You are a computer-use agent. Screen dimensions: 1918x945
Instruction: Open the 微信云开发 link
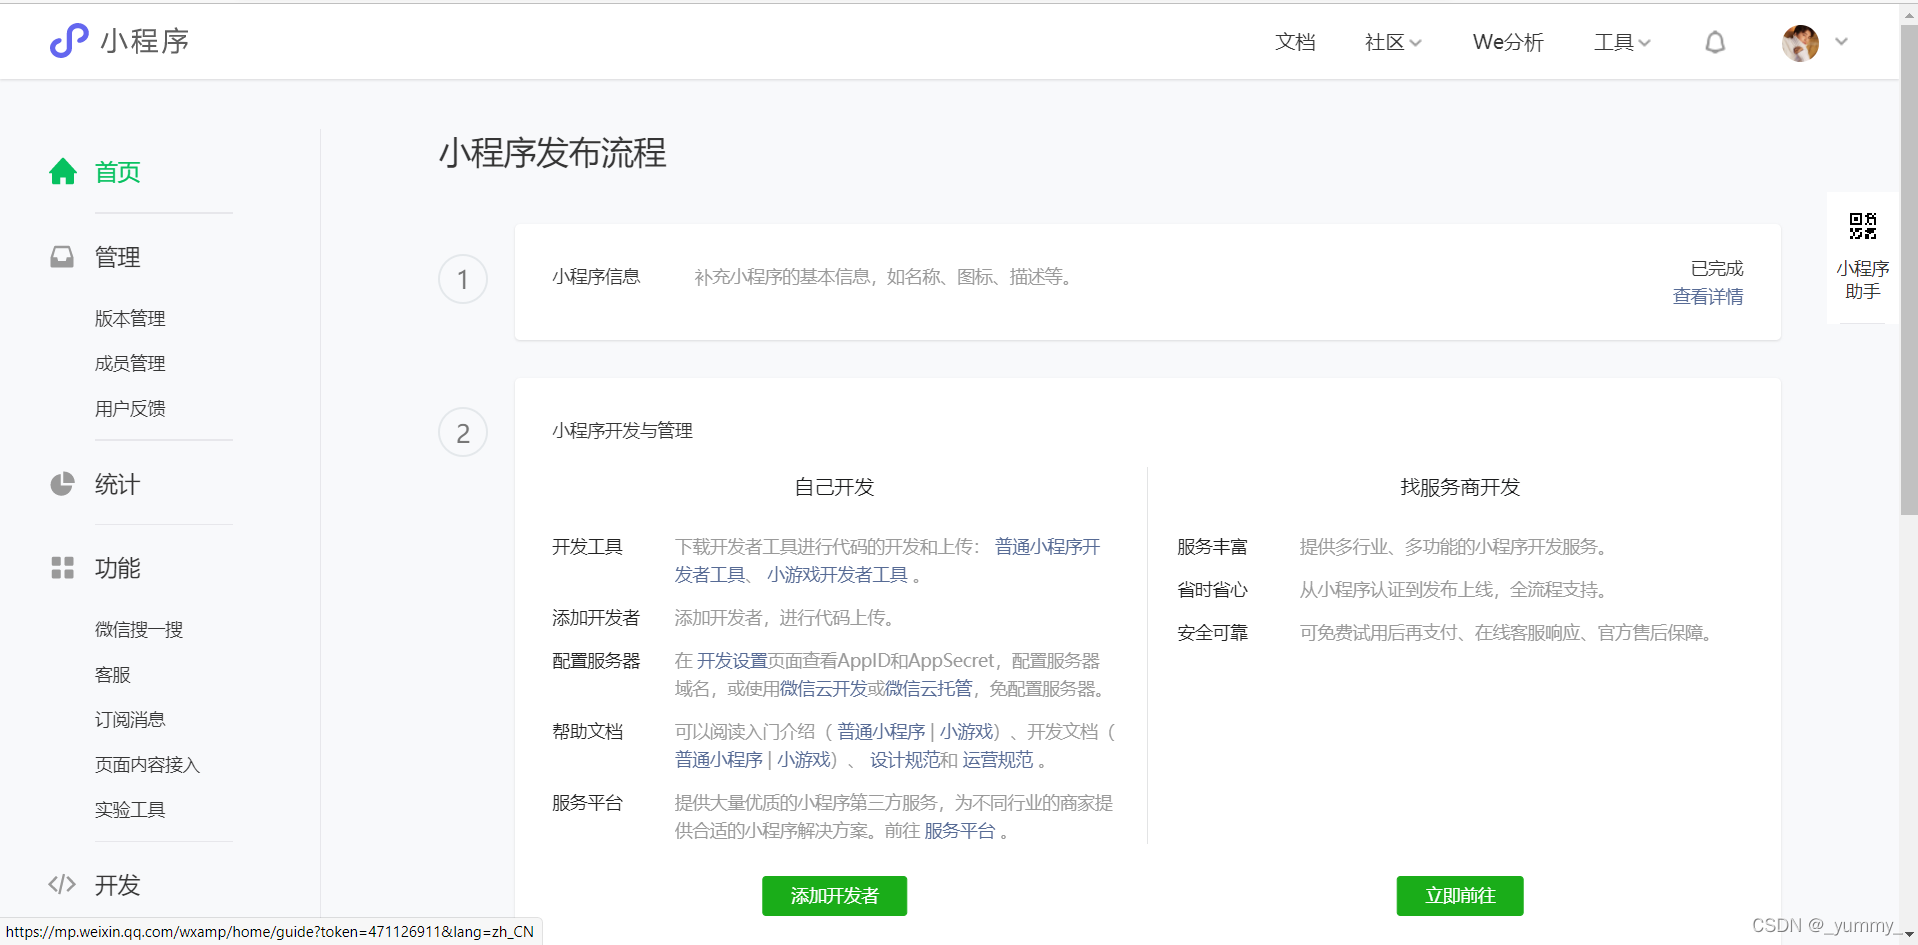823,689
